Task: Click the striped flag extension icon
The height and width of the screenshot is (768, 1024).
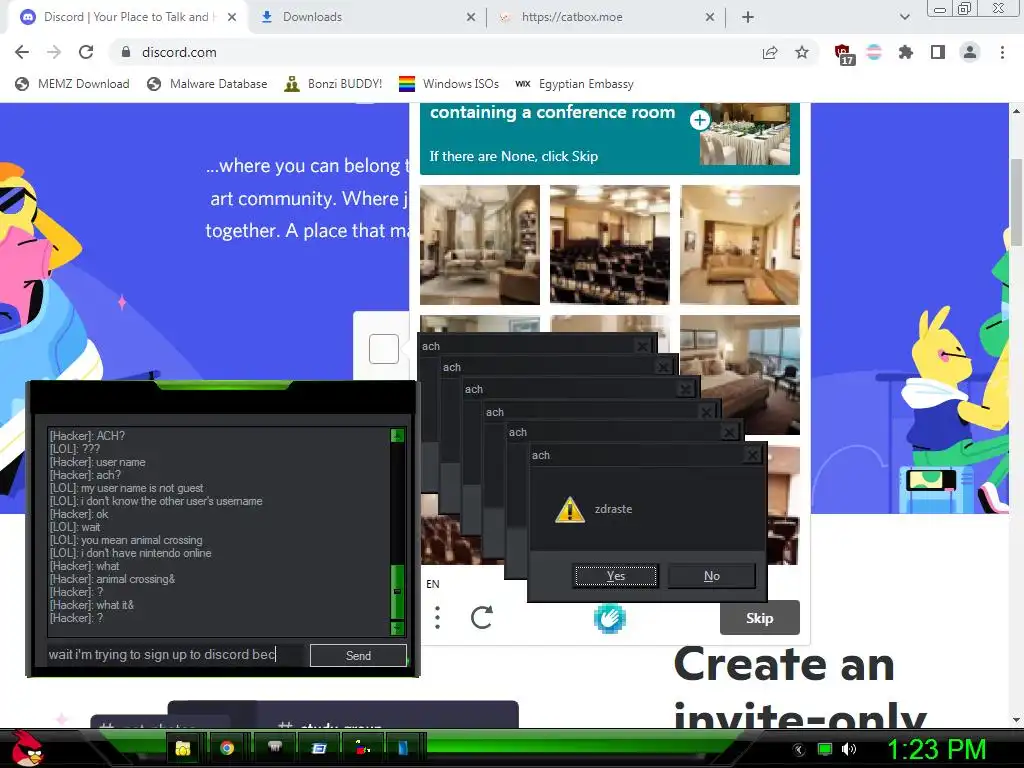Action: [x=874, y=52]
